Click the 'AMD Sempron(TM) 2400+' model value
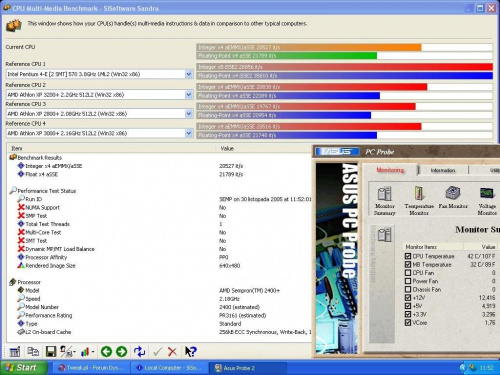The image size is (500, 375). pos(249,291)
